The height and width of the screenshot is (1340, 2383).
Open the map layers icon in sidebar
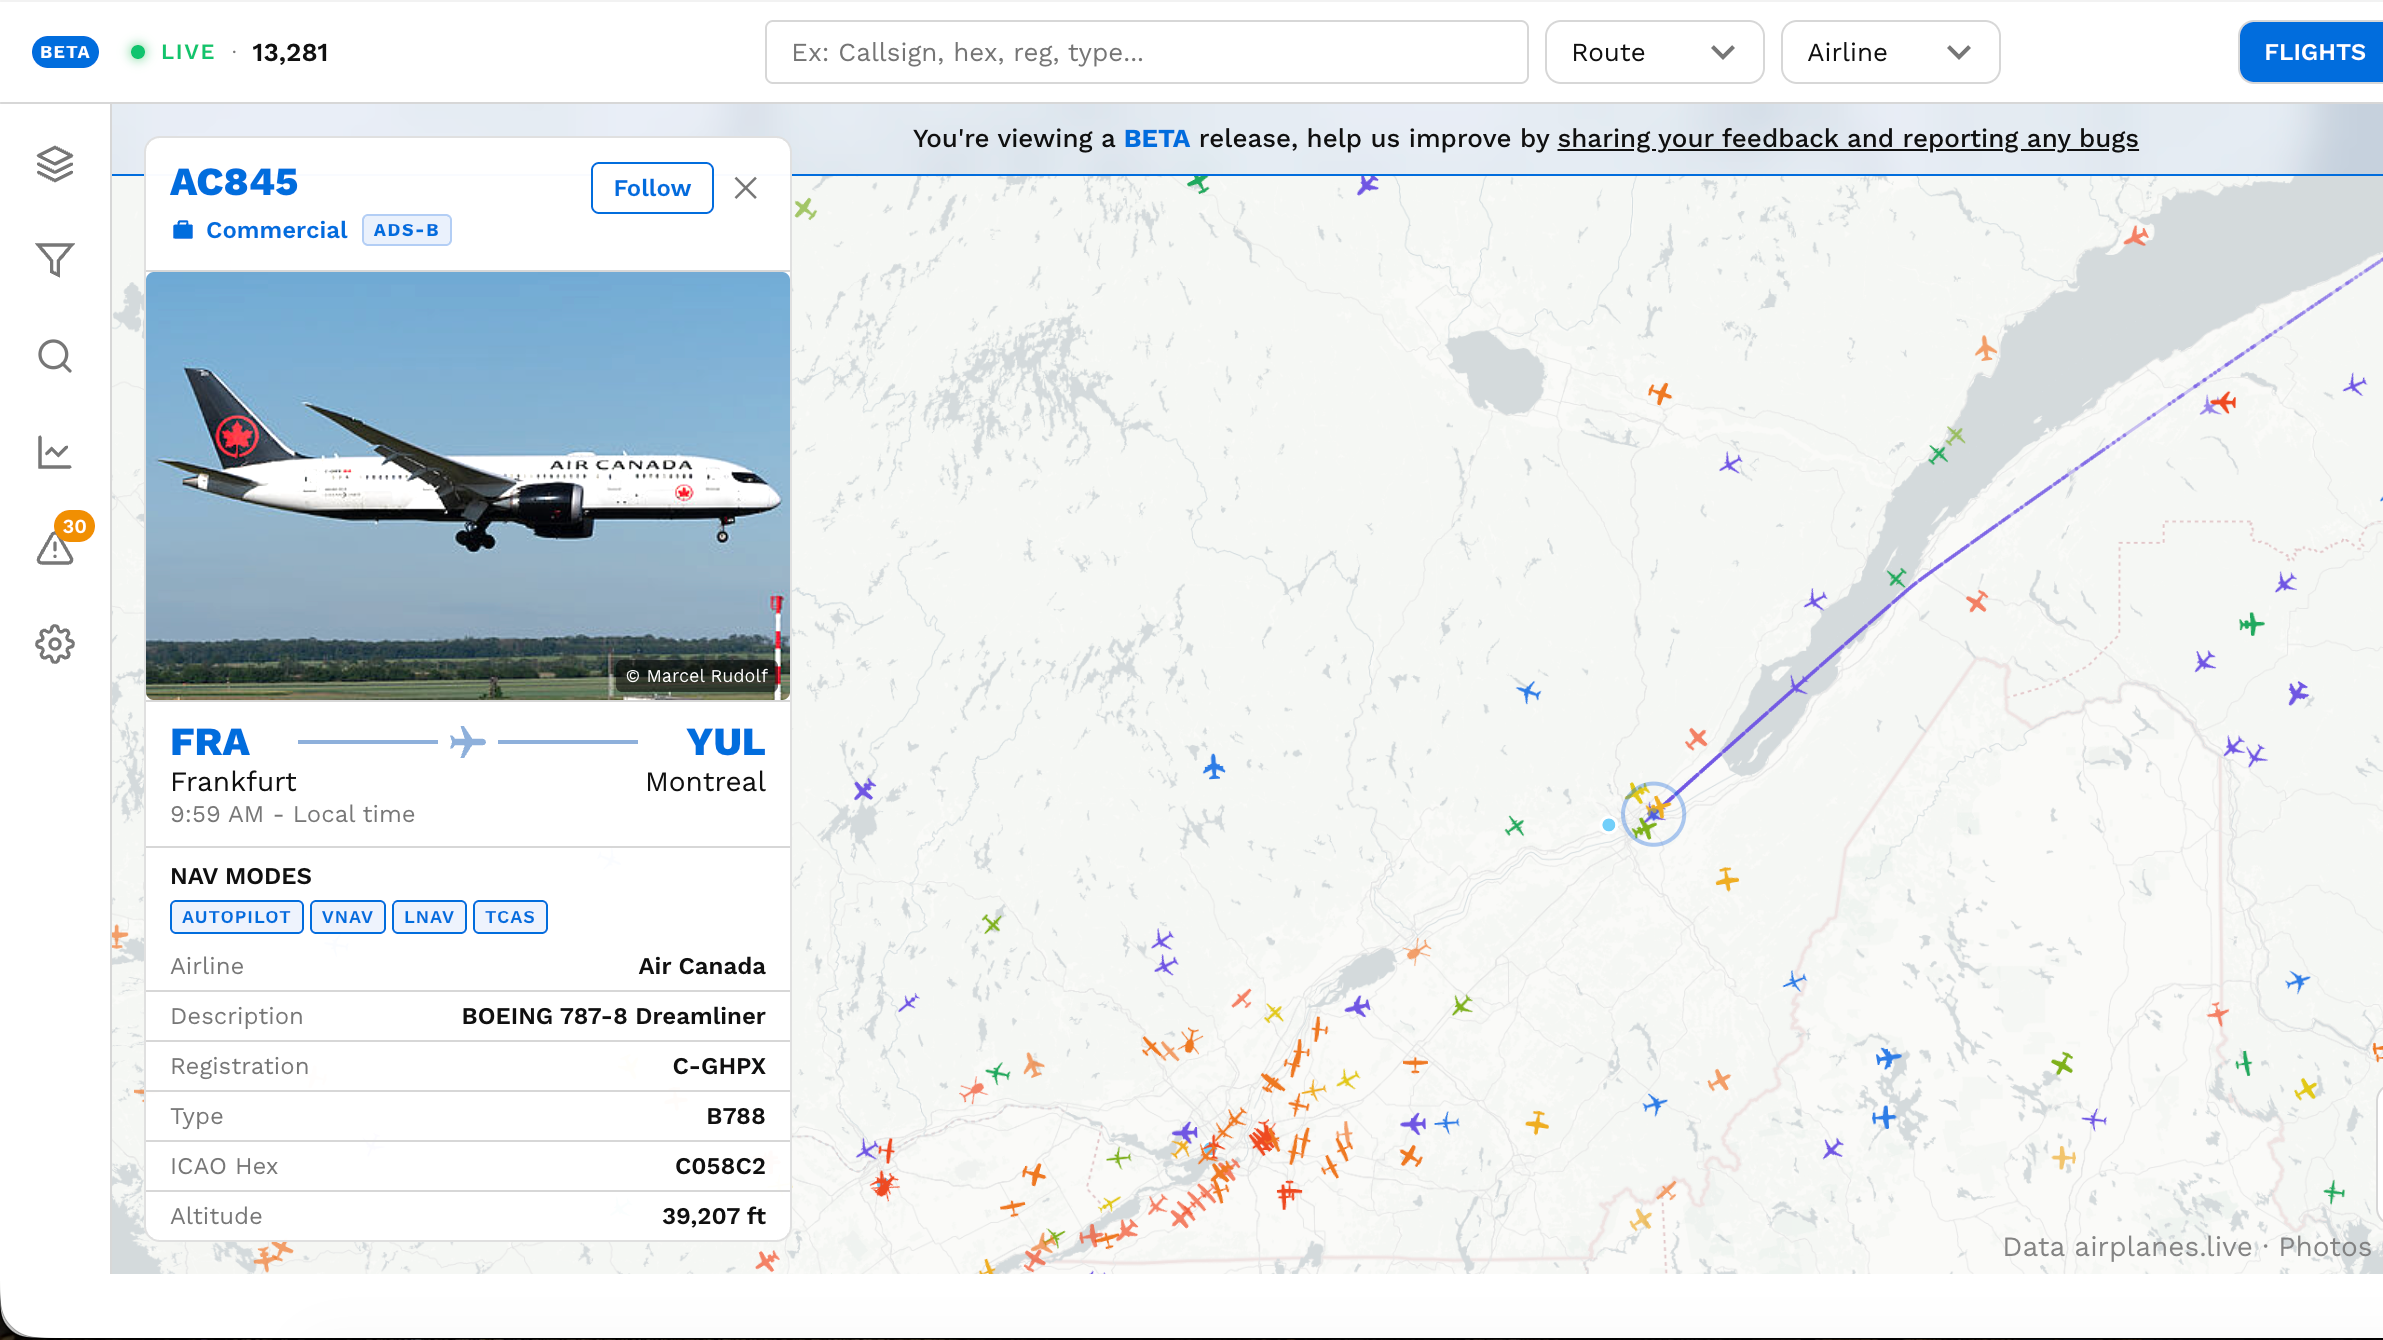[x=55, y=164]
